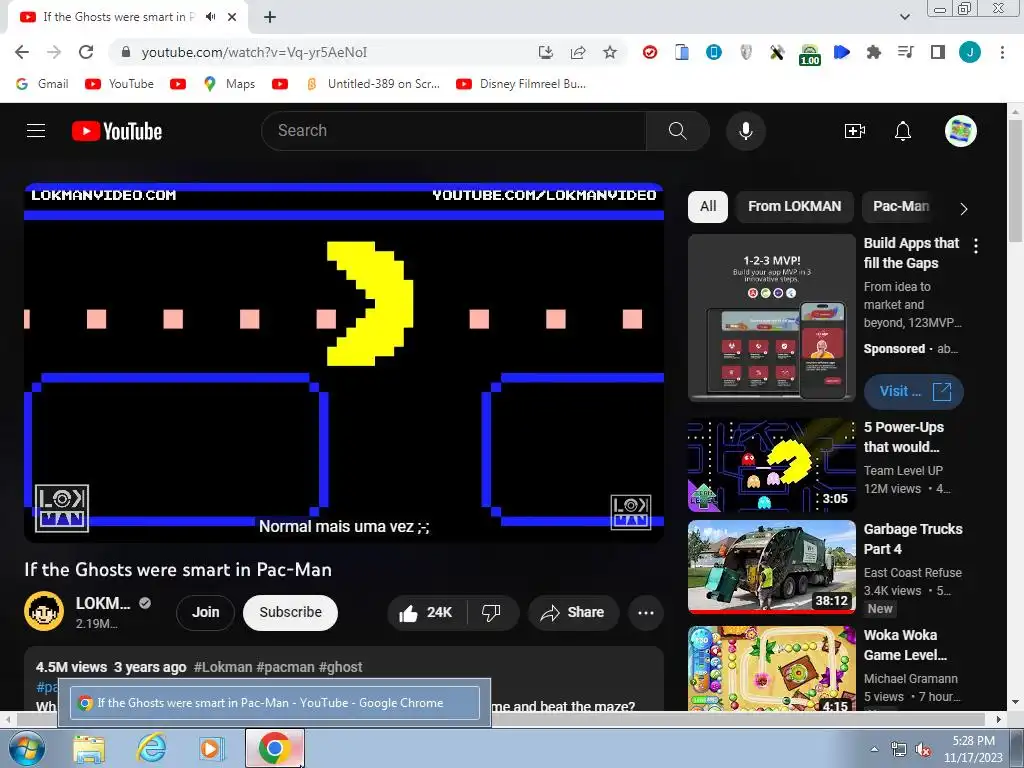The width and height of the screenshot is (1024, 768).
Task: Open LOKMAN channel avatar
Action: [x=44, y=611]
